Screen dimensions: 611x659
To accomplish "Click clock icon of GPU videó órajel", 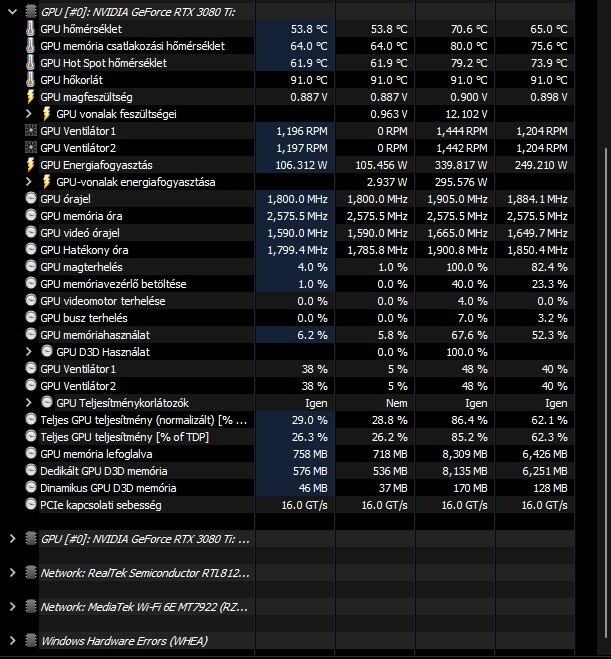I will pyautogui.click(x=31, y=232).
